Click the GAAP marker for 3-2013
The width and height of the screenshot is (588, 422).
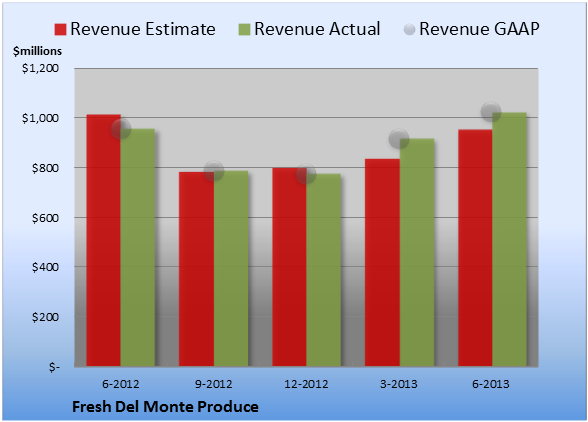click(399, 138)
